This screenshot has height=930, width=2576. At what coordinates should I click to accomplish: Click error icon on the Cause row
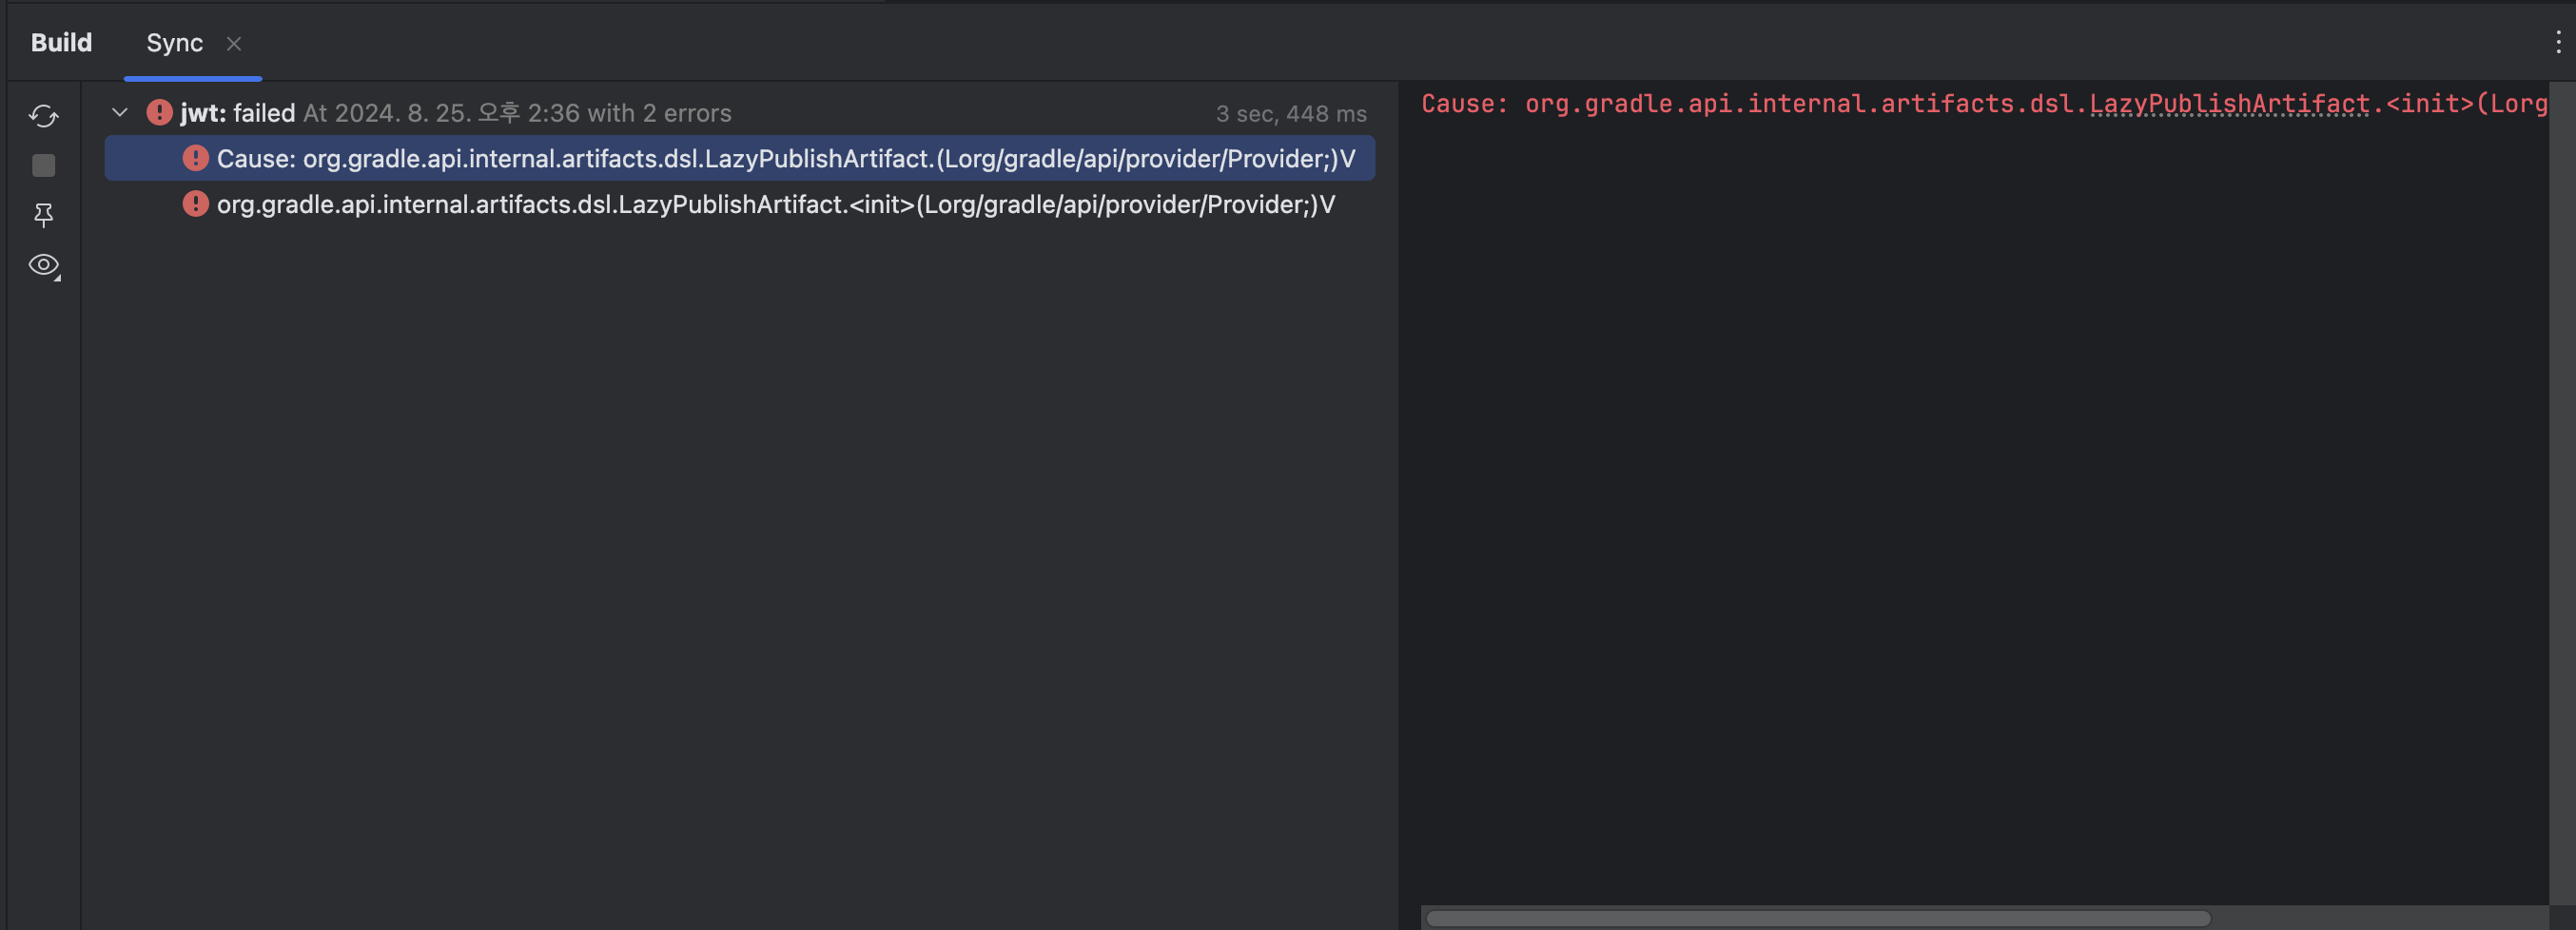click(195, 158)
